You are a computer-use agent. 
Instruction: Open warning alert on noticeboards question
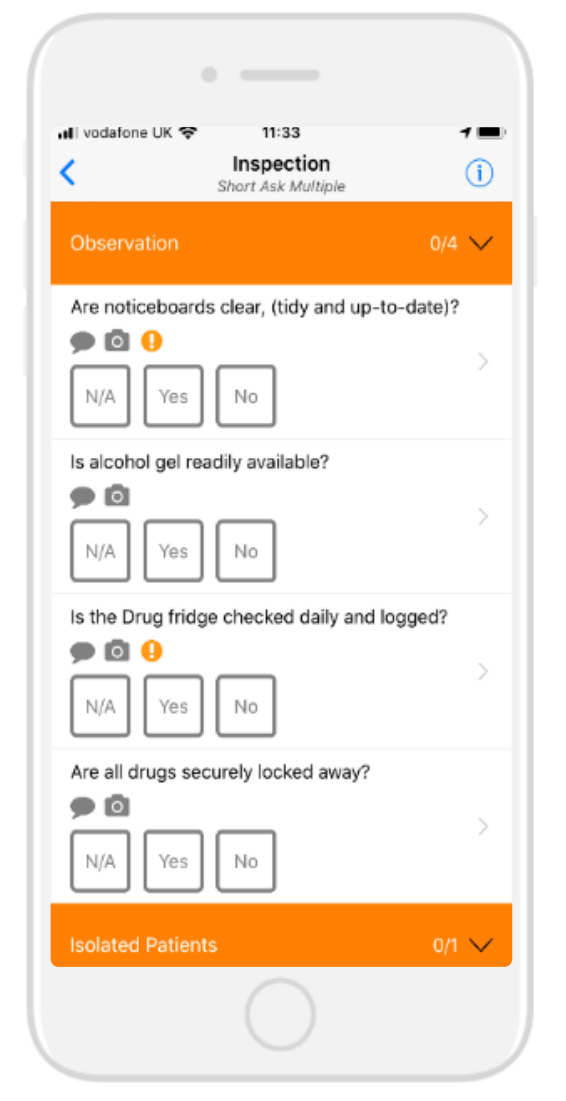tap(152, 342)
